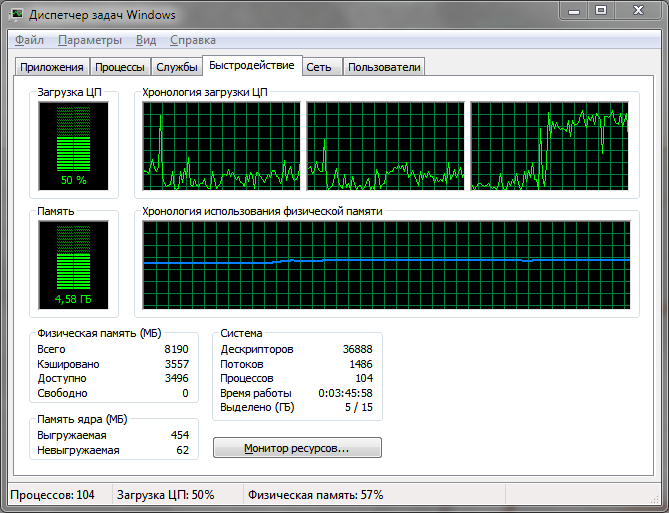The image size is (669, 513).
Task: Click status bar text Физическая память: 57%
Action: pyautogui.click(x=316, y=495)
